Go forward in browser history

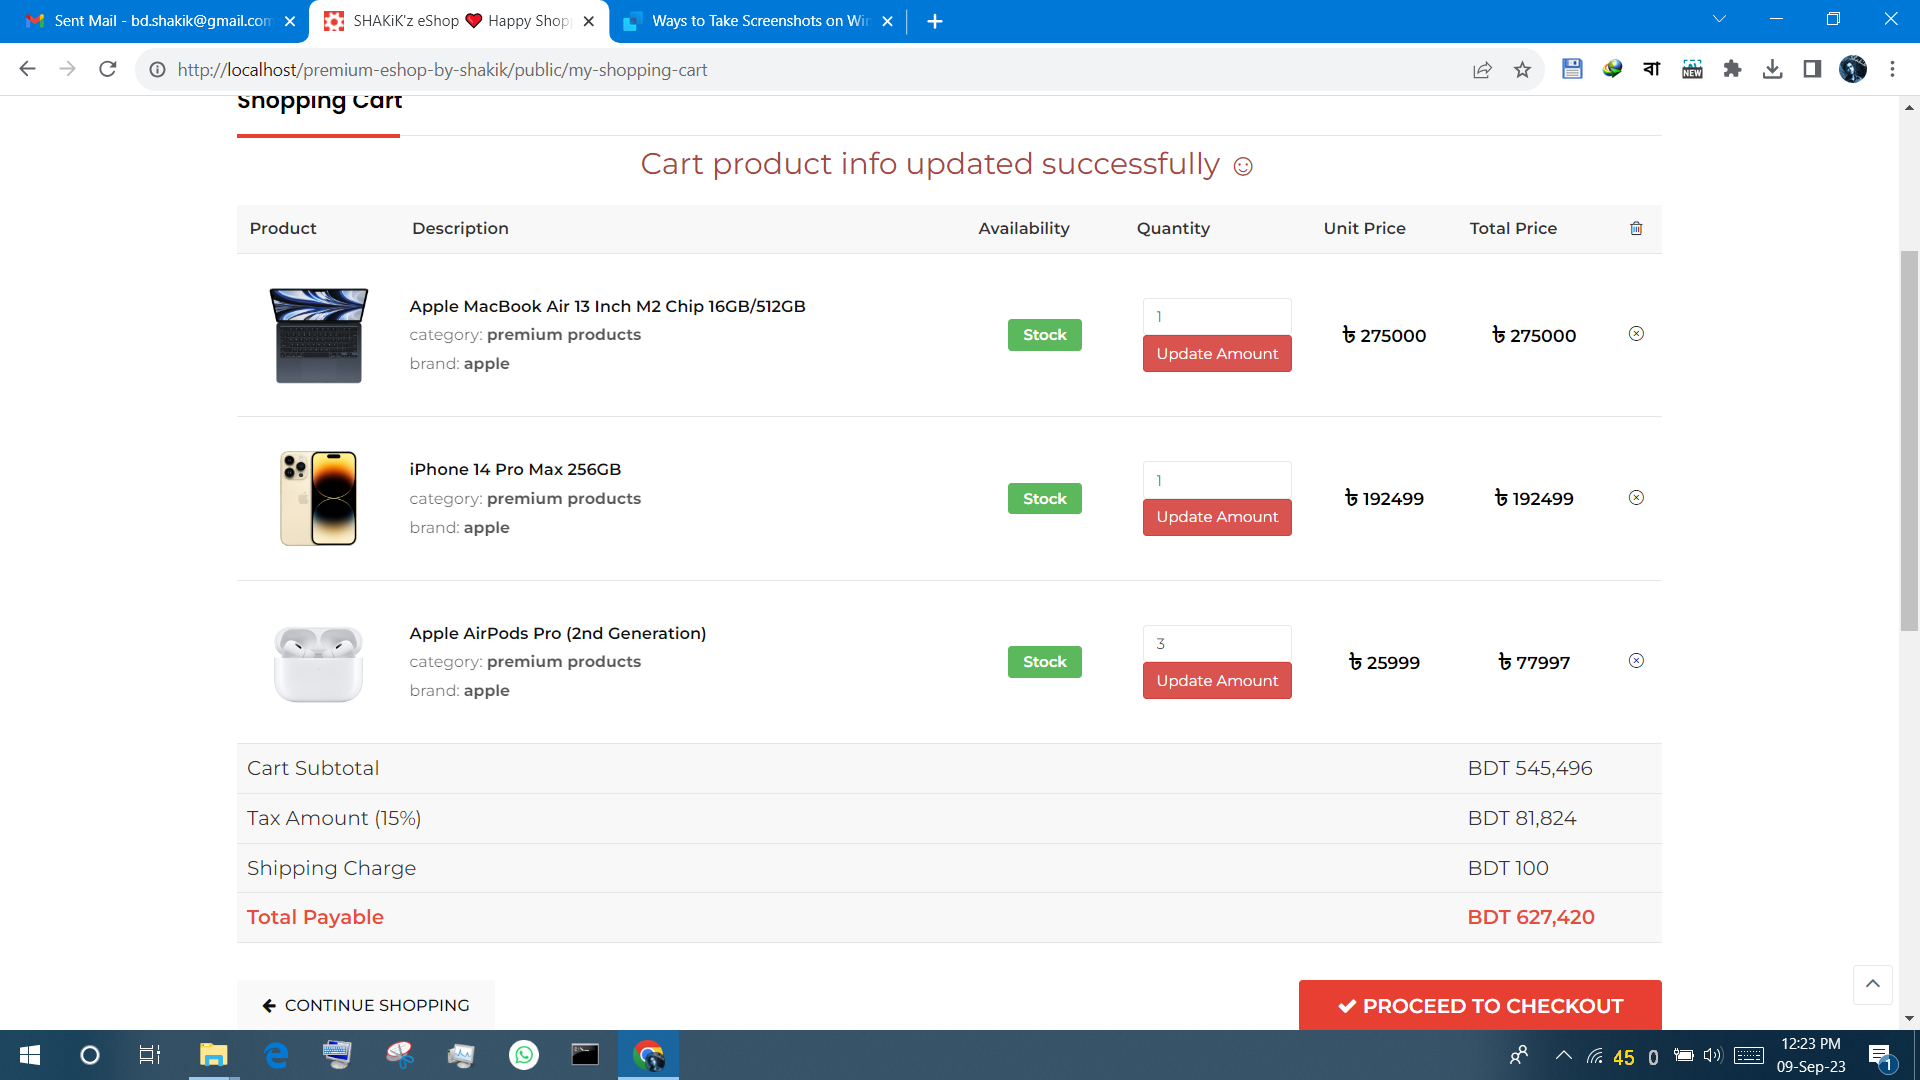click(68, 69)
